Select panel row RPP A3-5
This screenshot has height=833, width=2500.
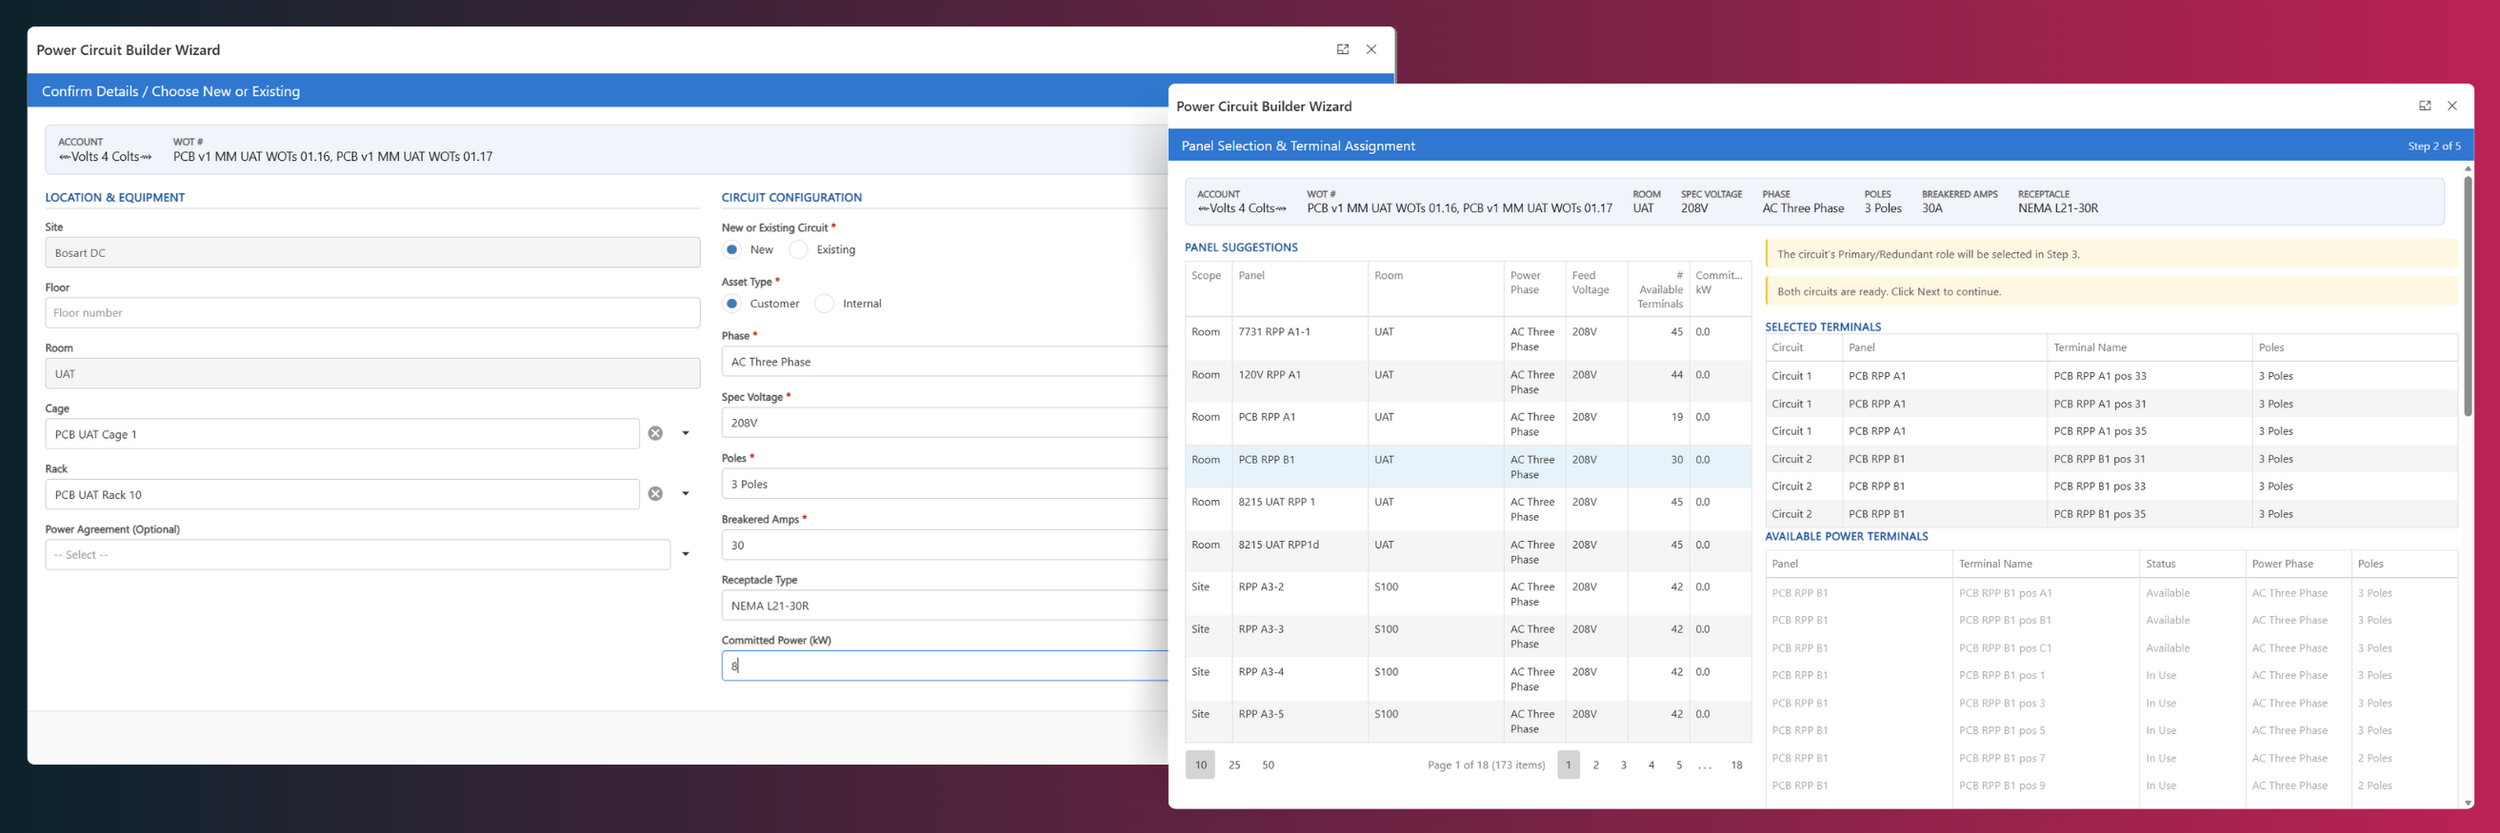[x=1468, y=721]
